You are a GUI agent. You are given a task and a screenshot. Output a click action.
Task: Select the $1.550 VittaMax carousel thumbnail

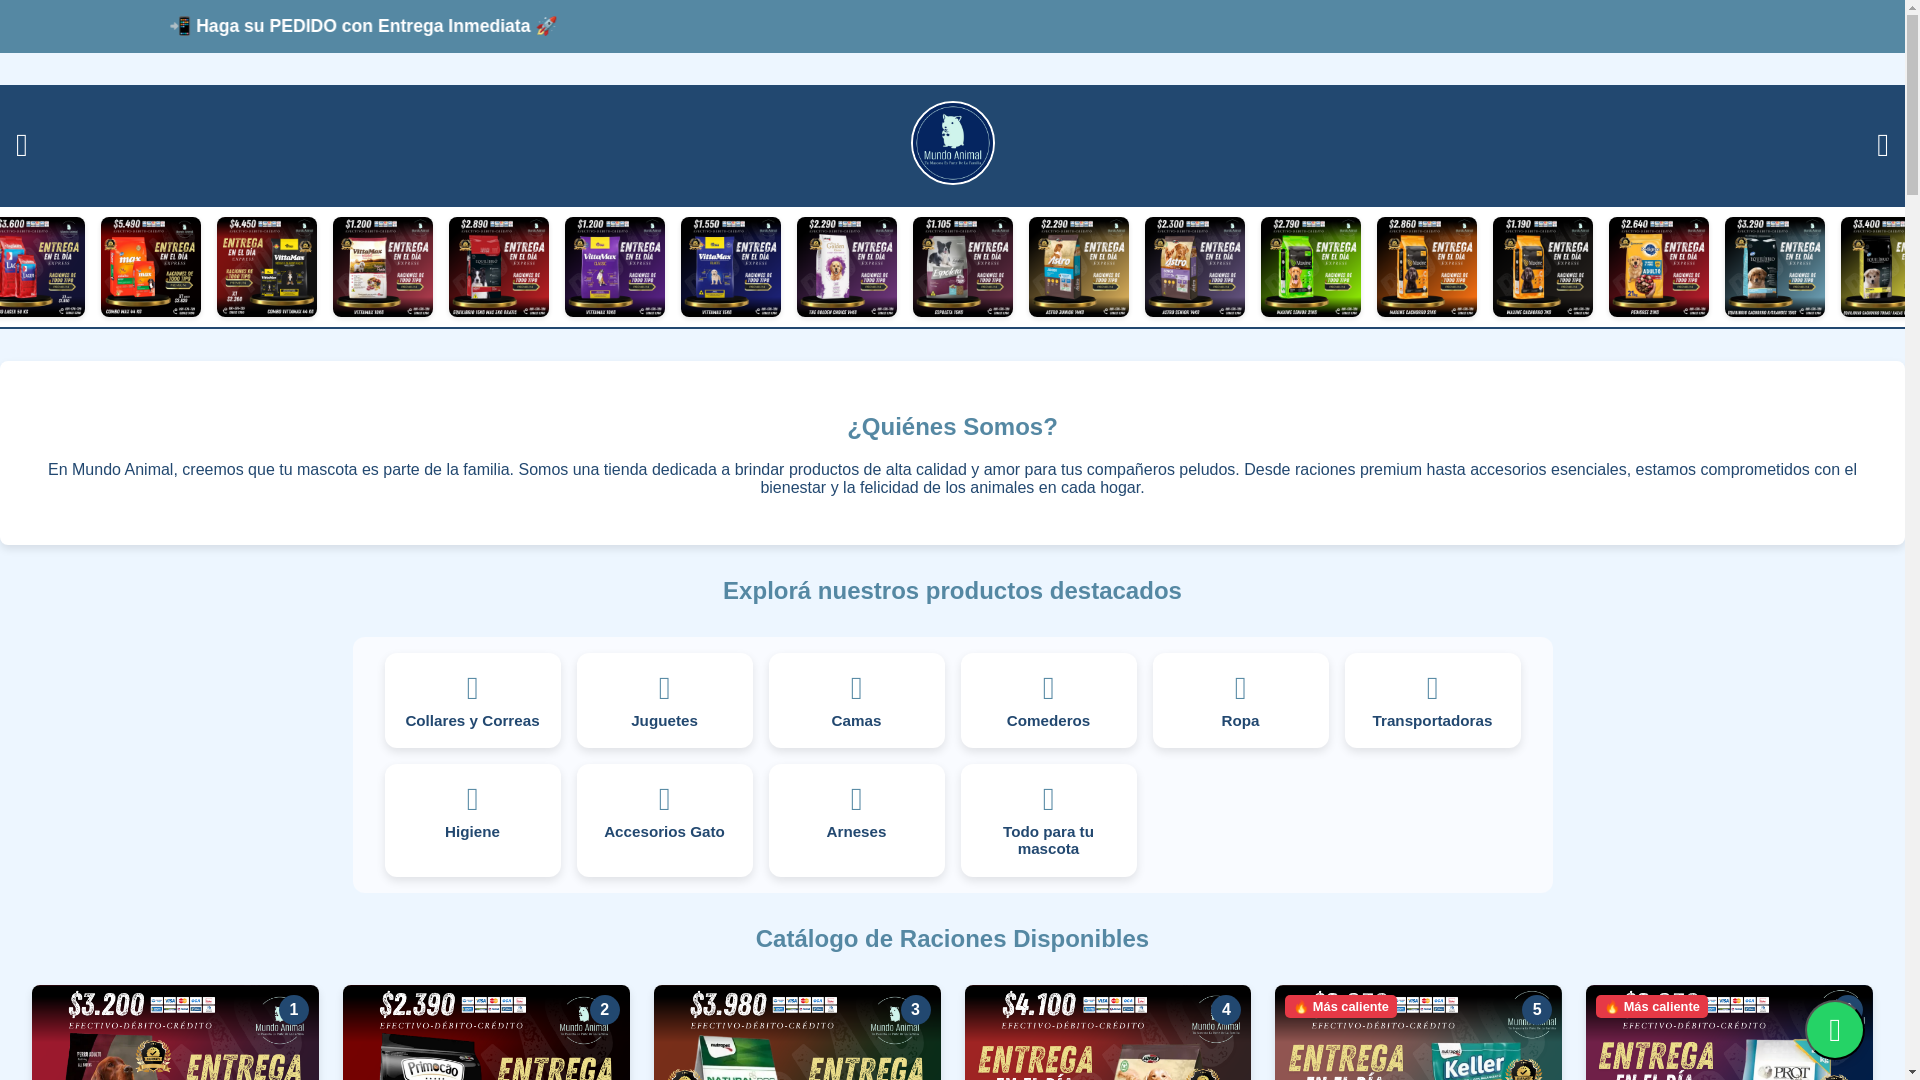[731, 267]
